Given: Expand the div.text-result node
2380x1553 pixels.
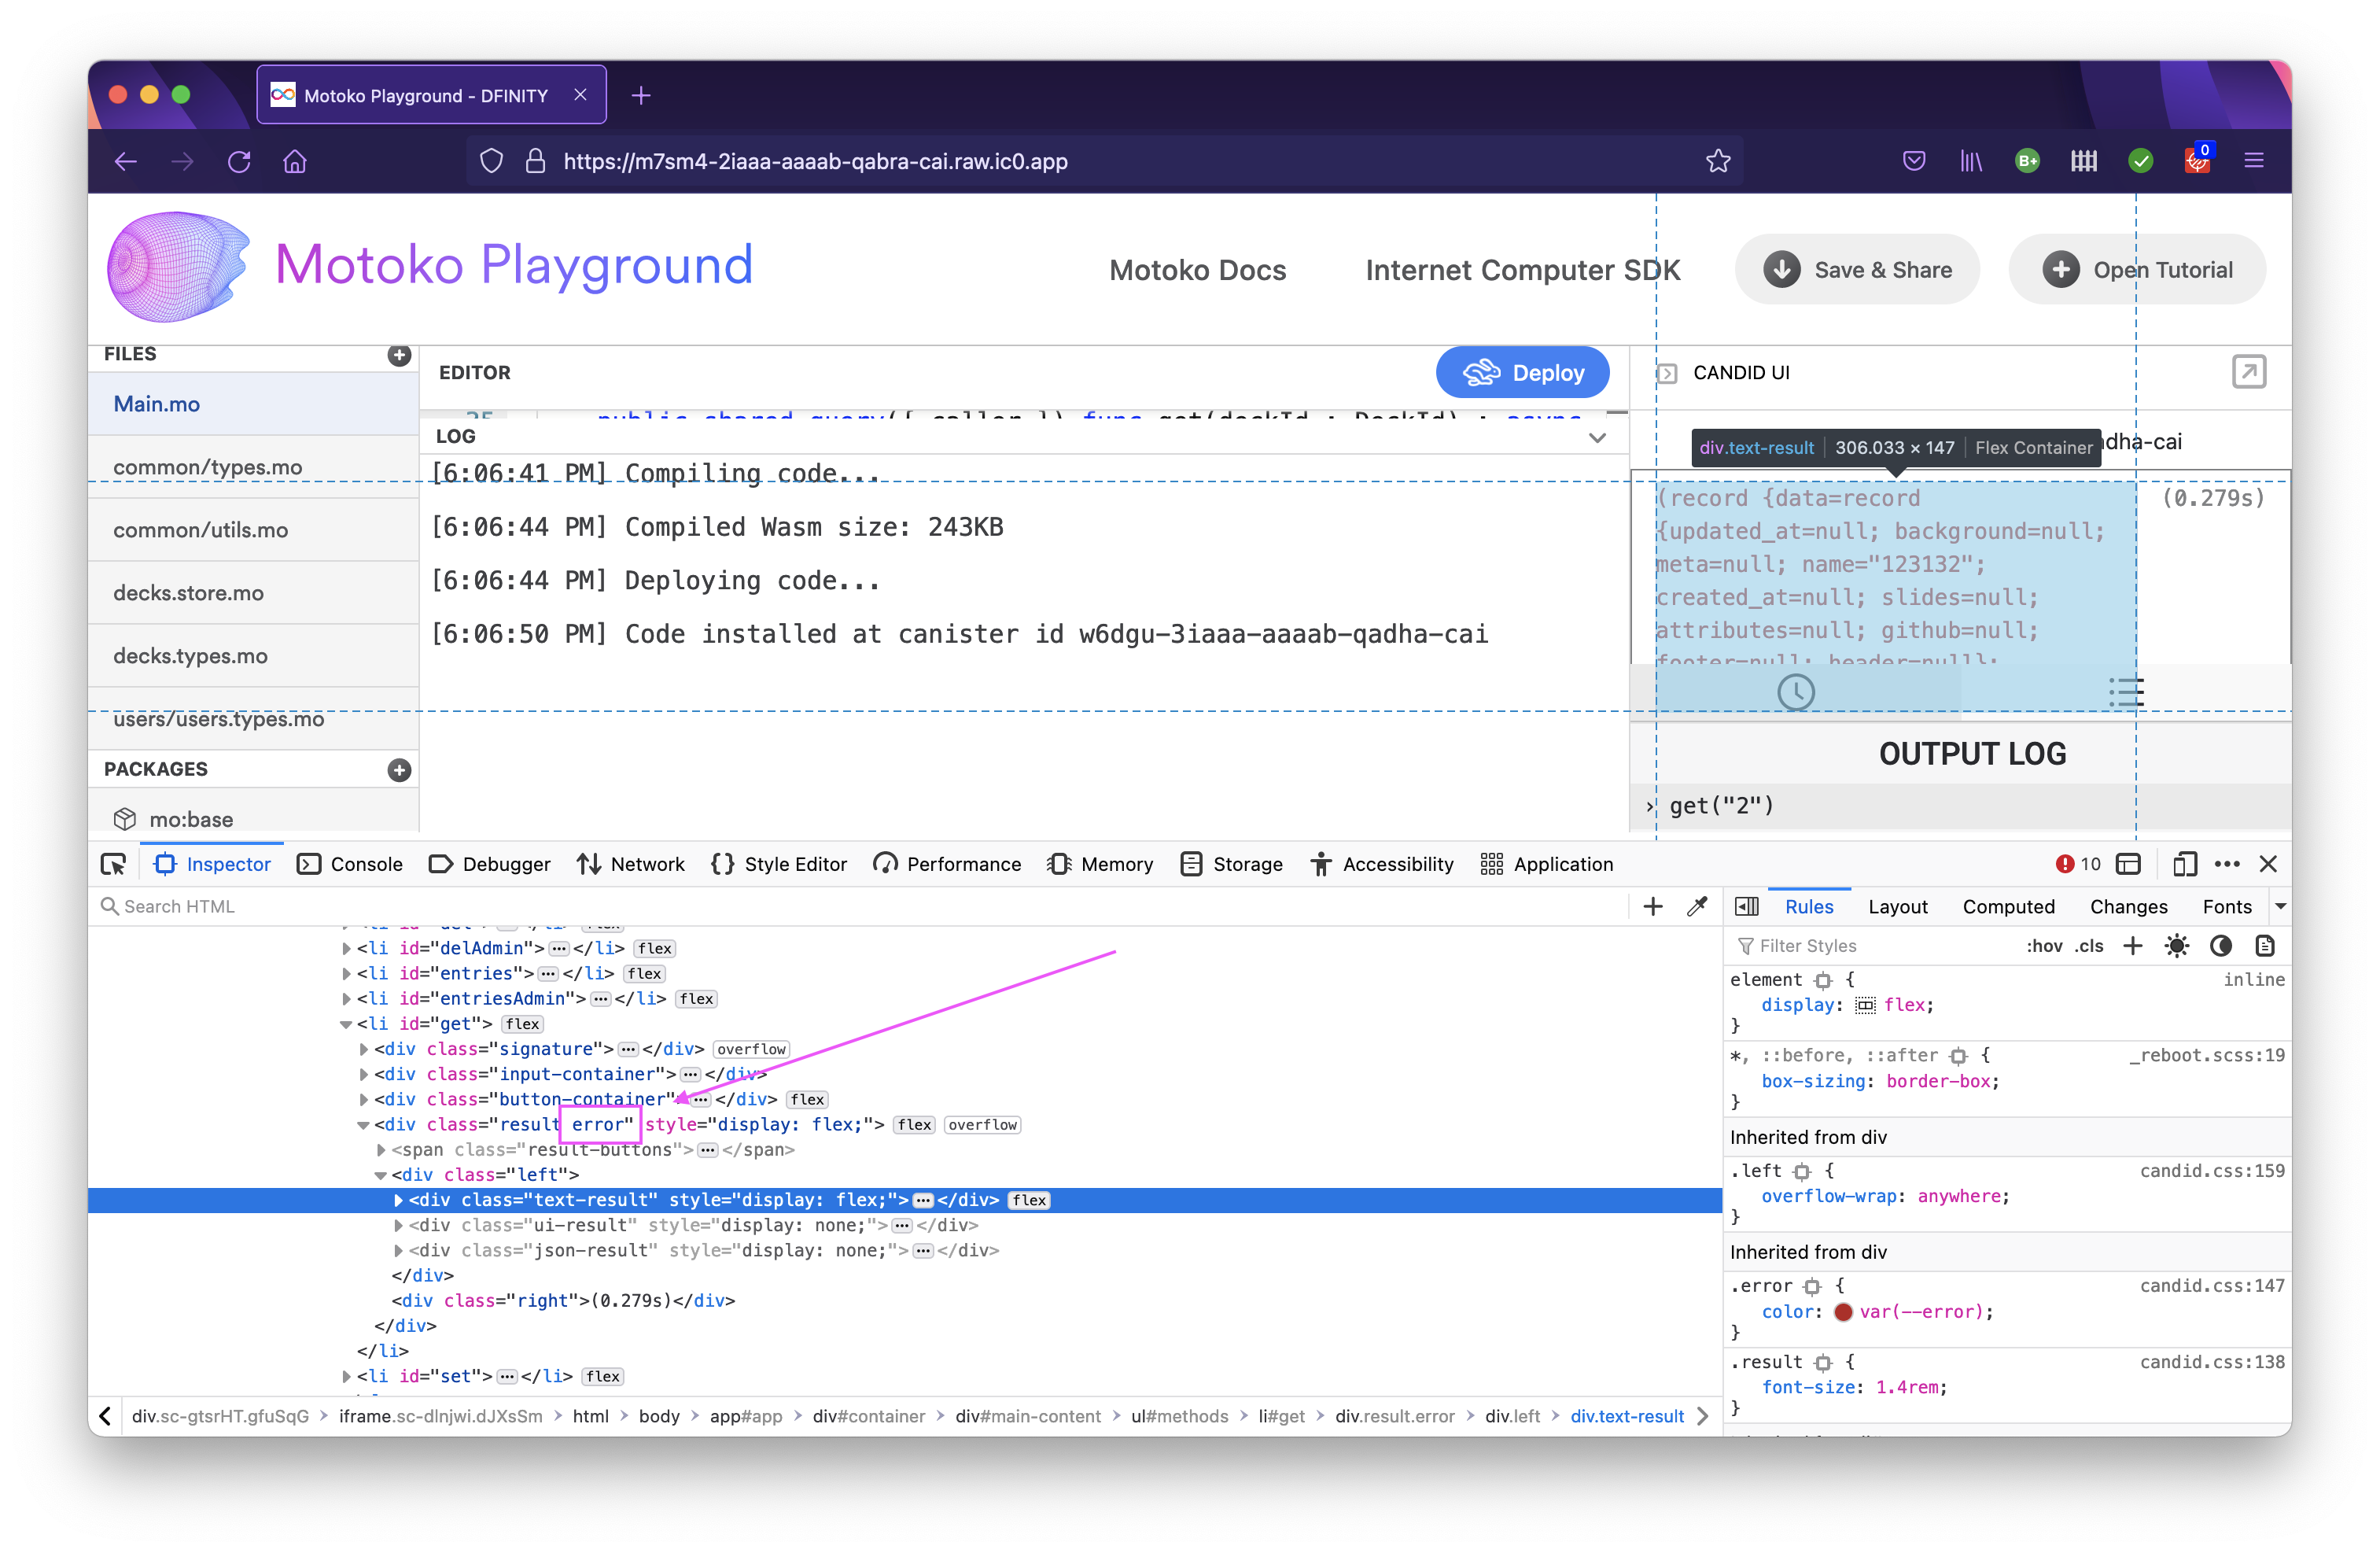Looking at the screenshot, I should 397,1200.
